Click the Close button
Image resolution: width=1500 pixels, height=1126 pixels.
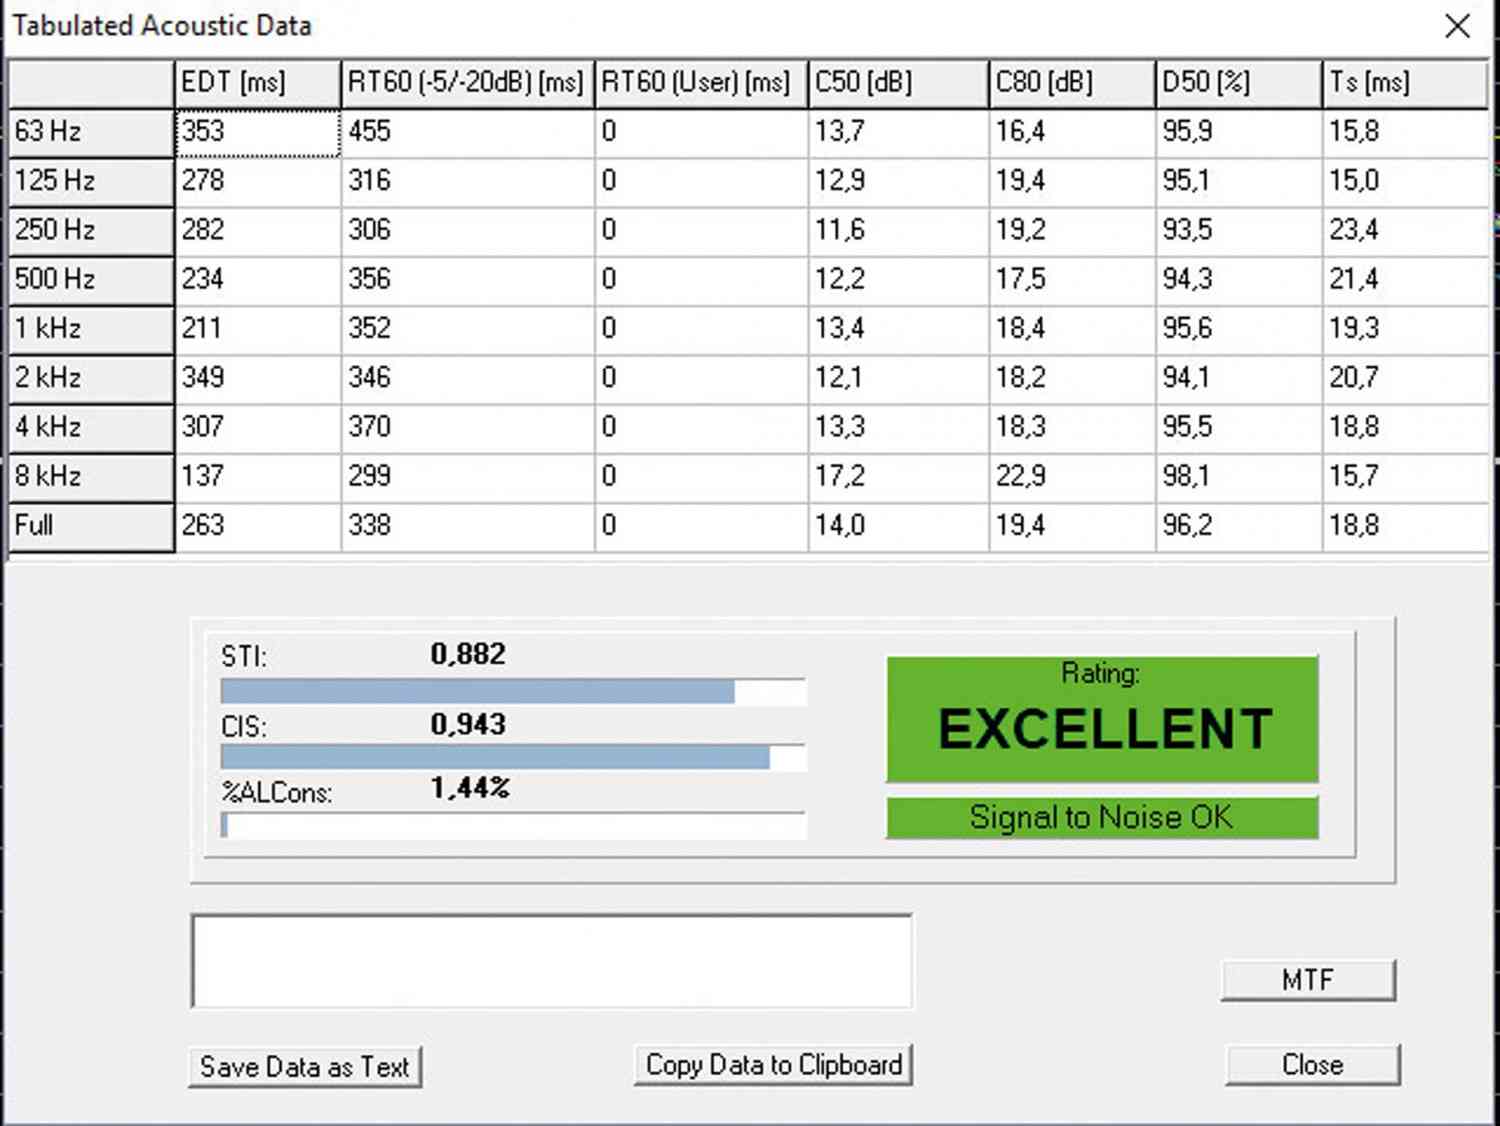tap(1313, 1065)
